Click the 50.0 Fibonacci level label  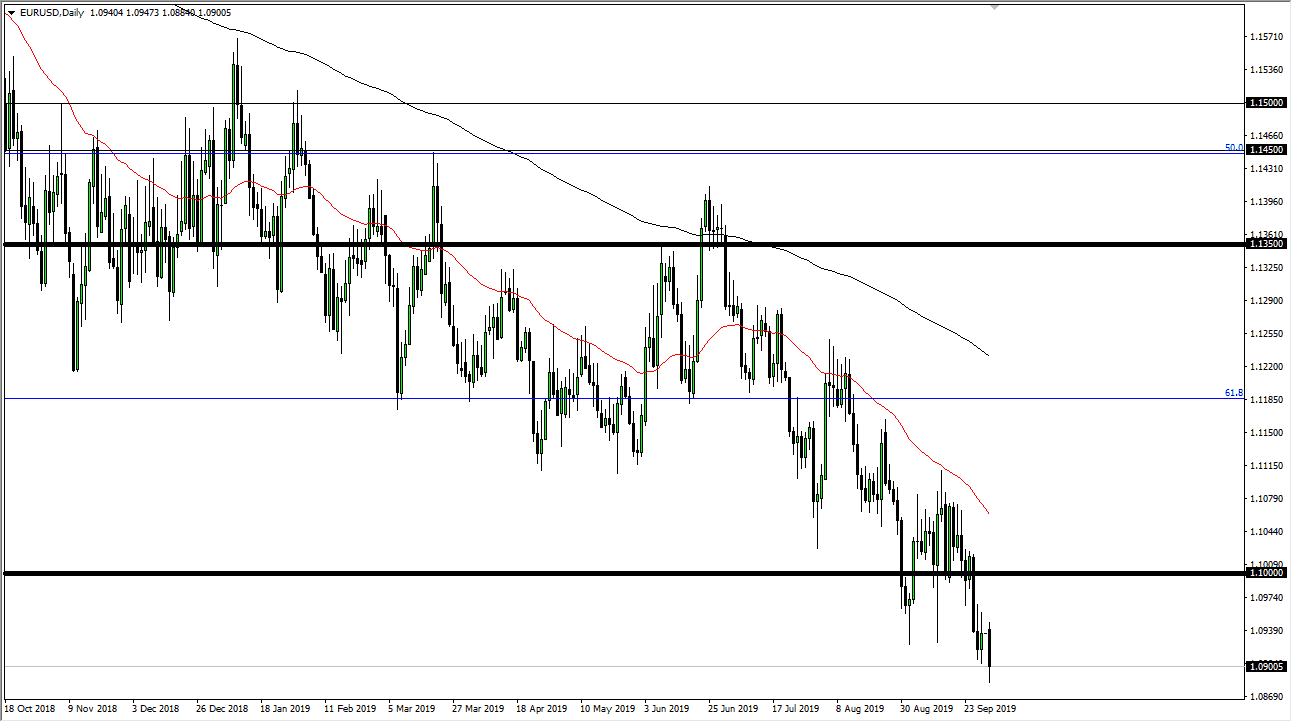[x=1232, y=147]
